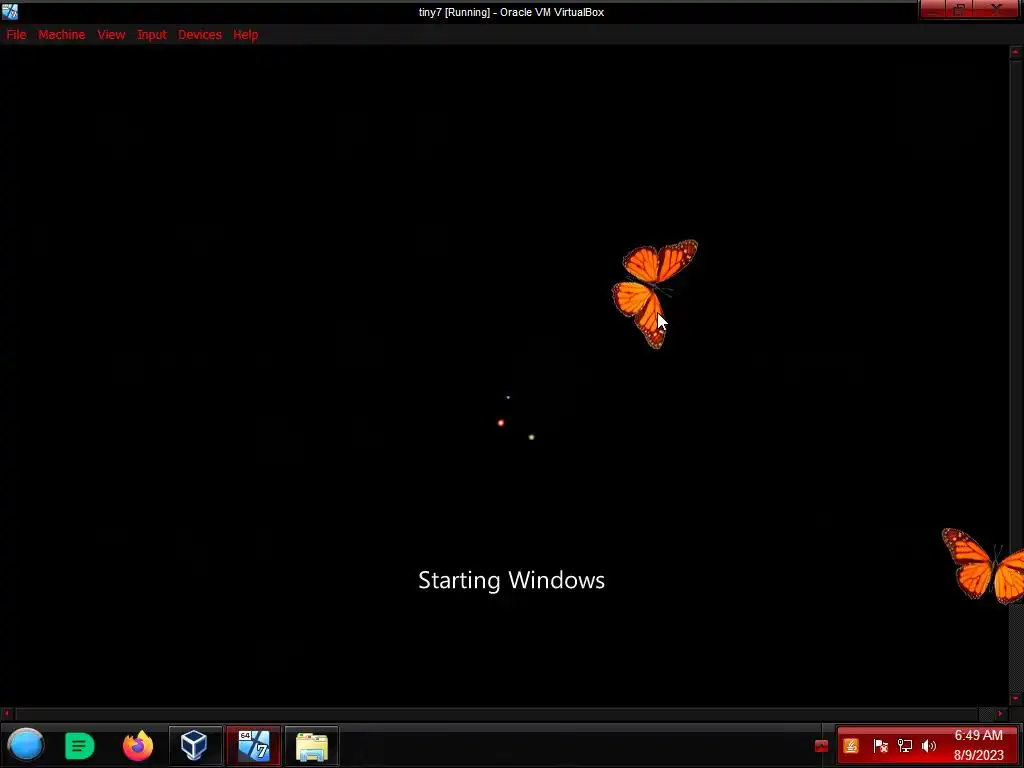Open the network tray icon
This screenshot has height=768, width=1024.
point(904,746)
